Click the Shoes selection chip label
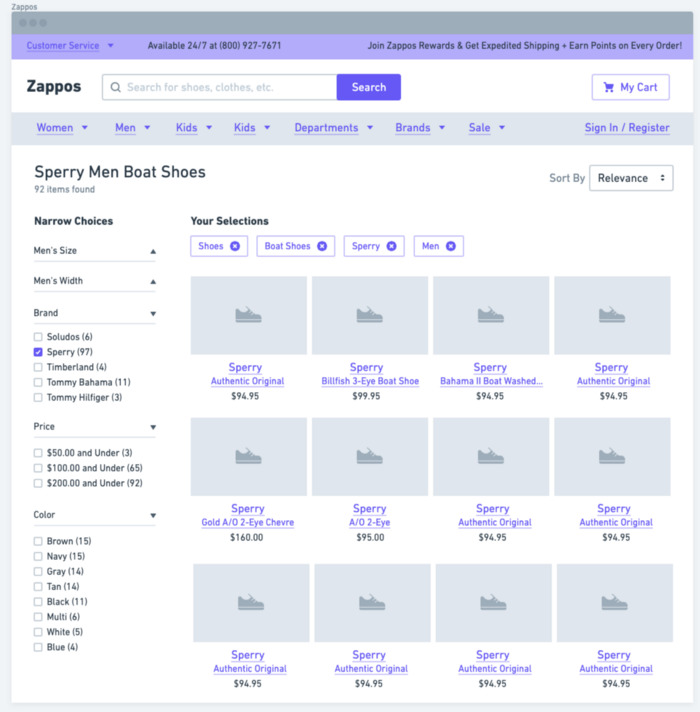The image size is (700, 712). point(211,246)
